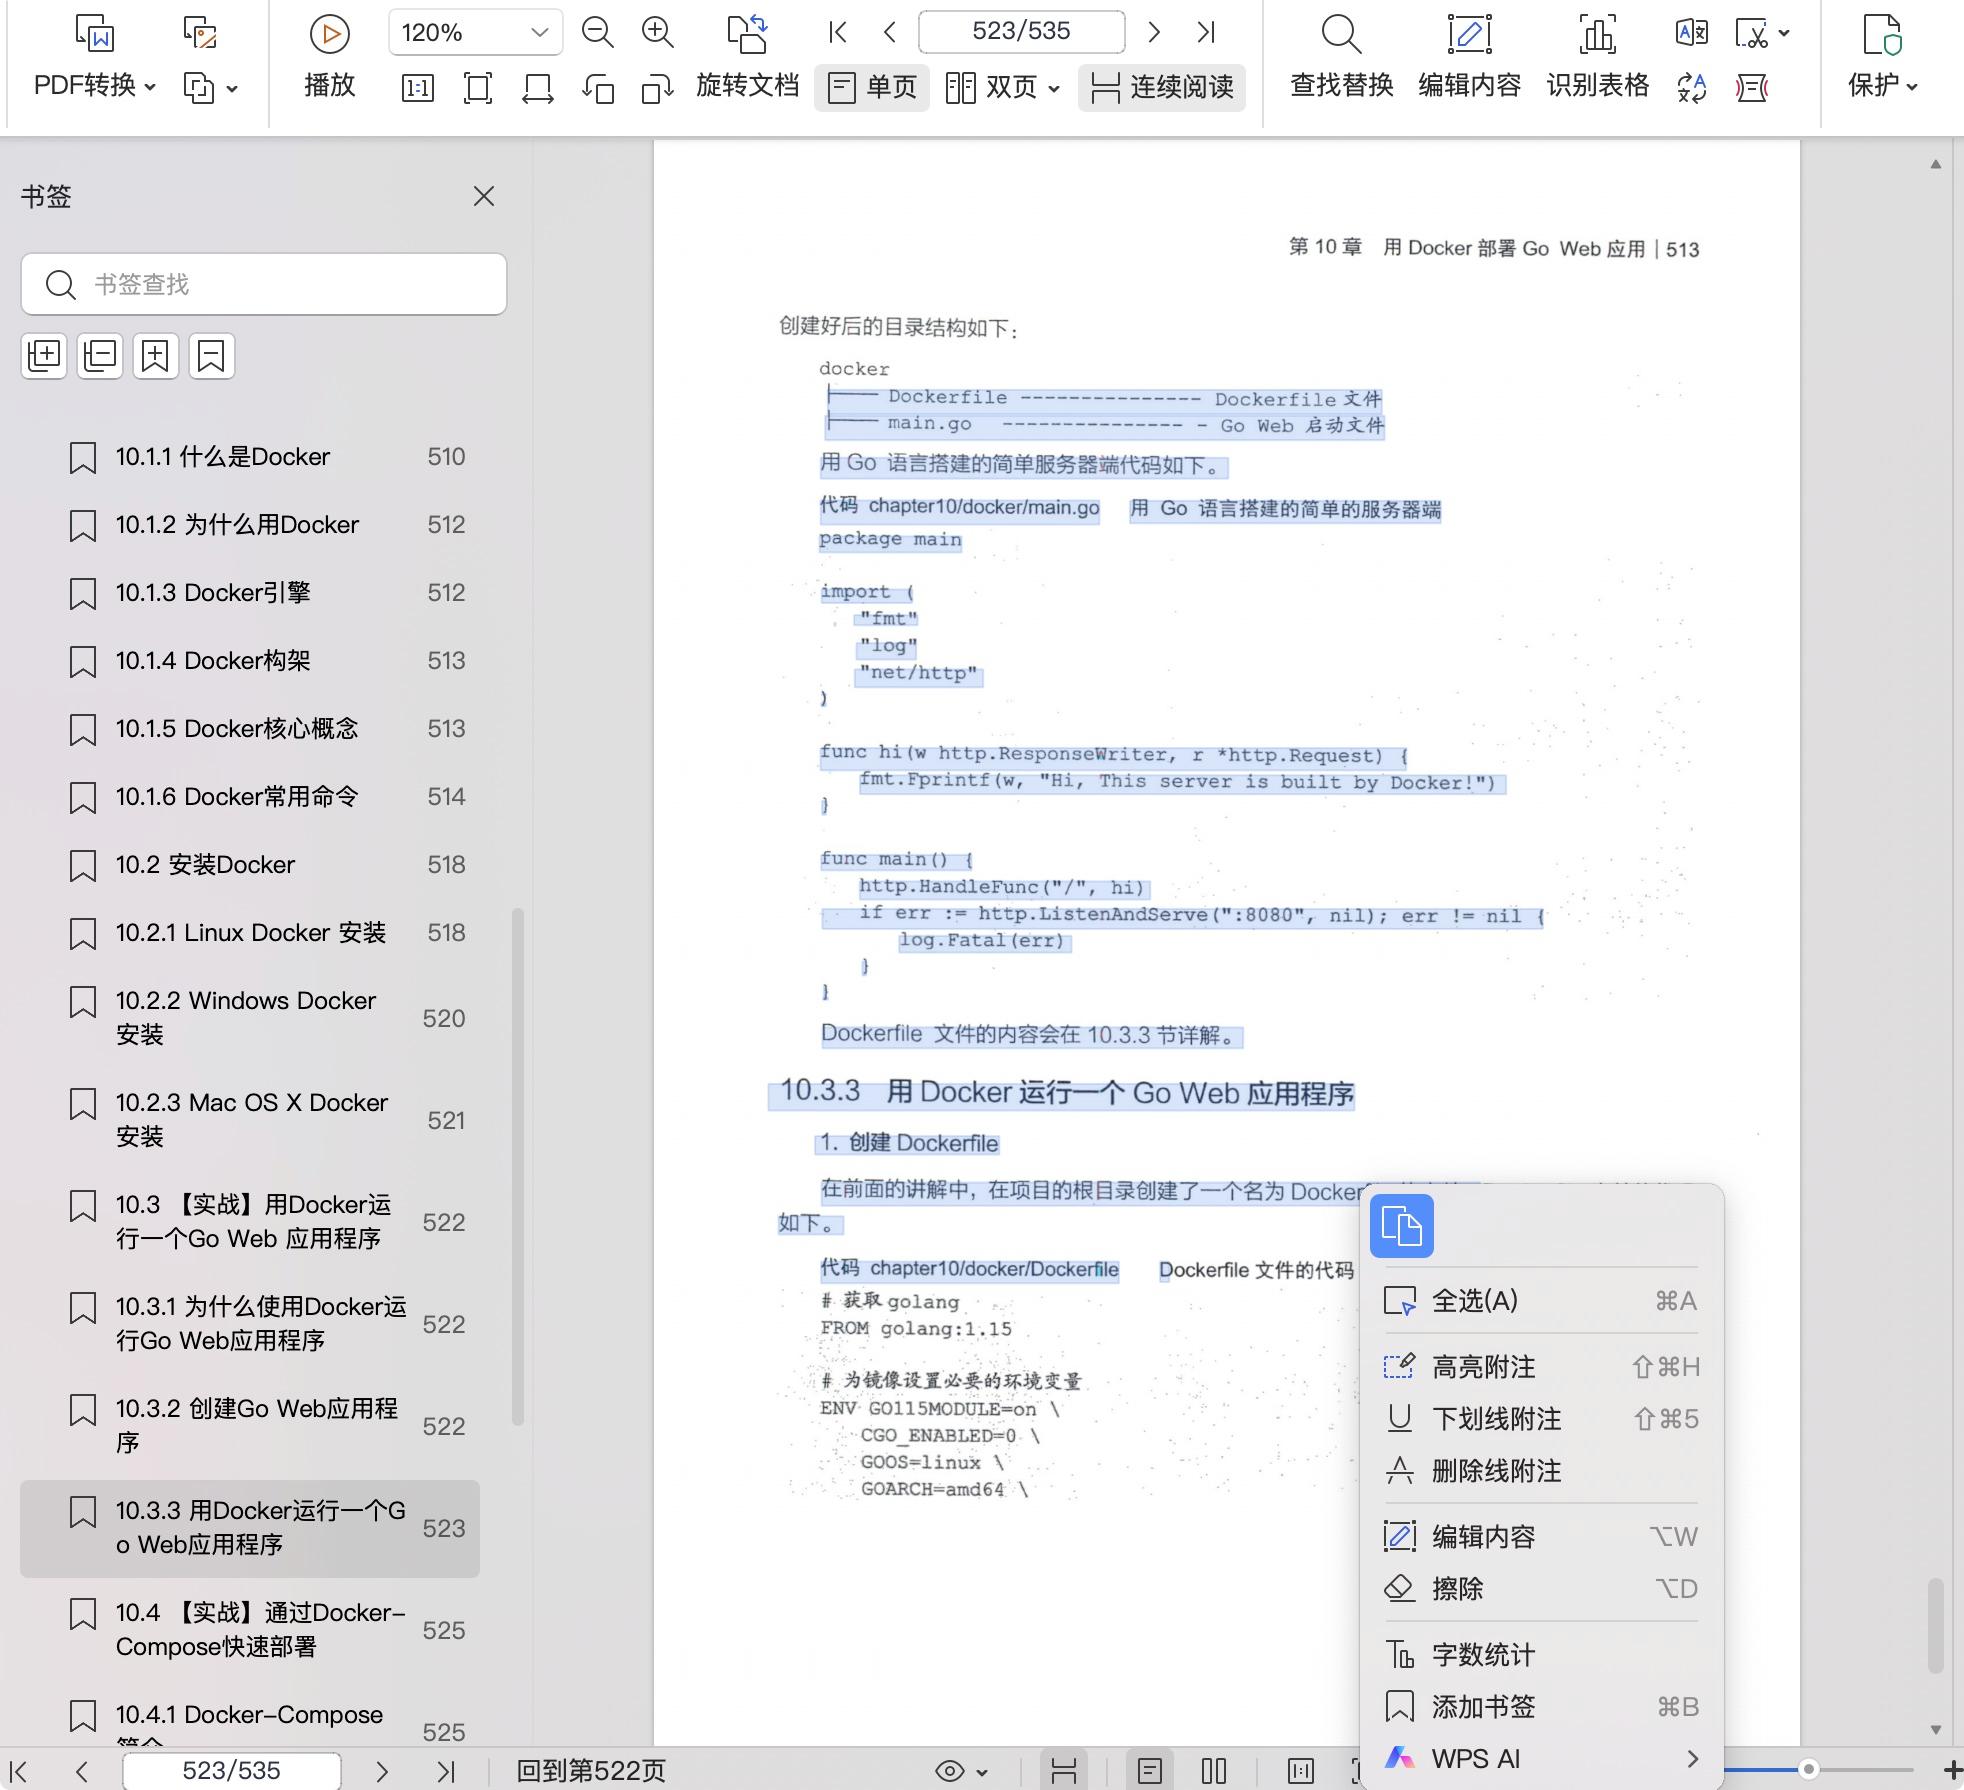The image size is (1964, 1790).
Task: Choose 擦除 erase in context menu
Action: click(x=1541, y=1588)
